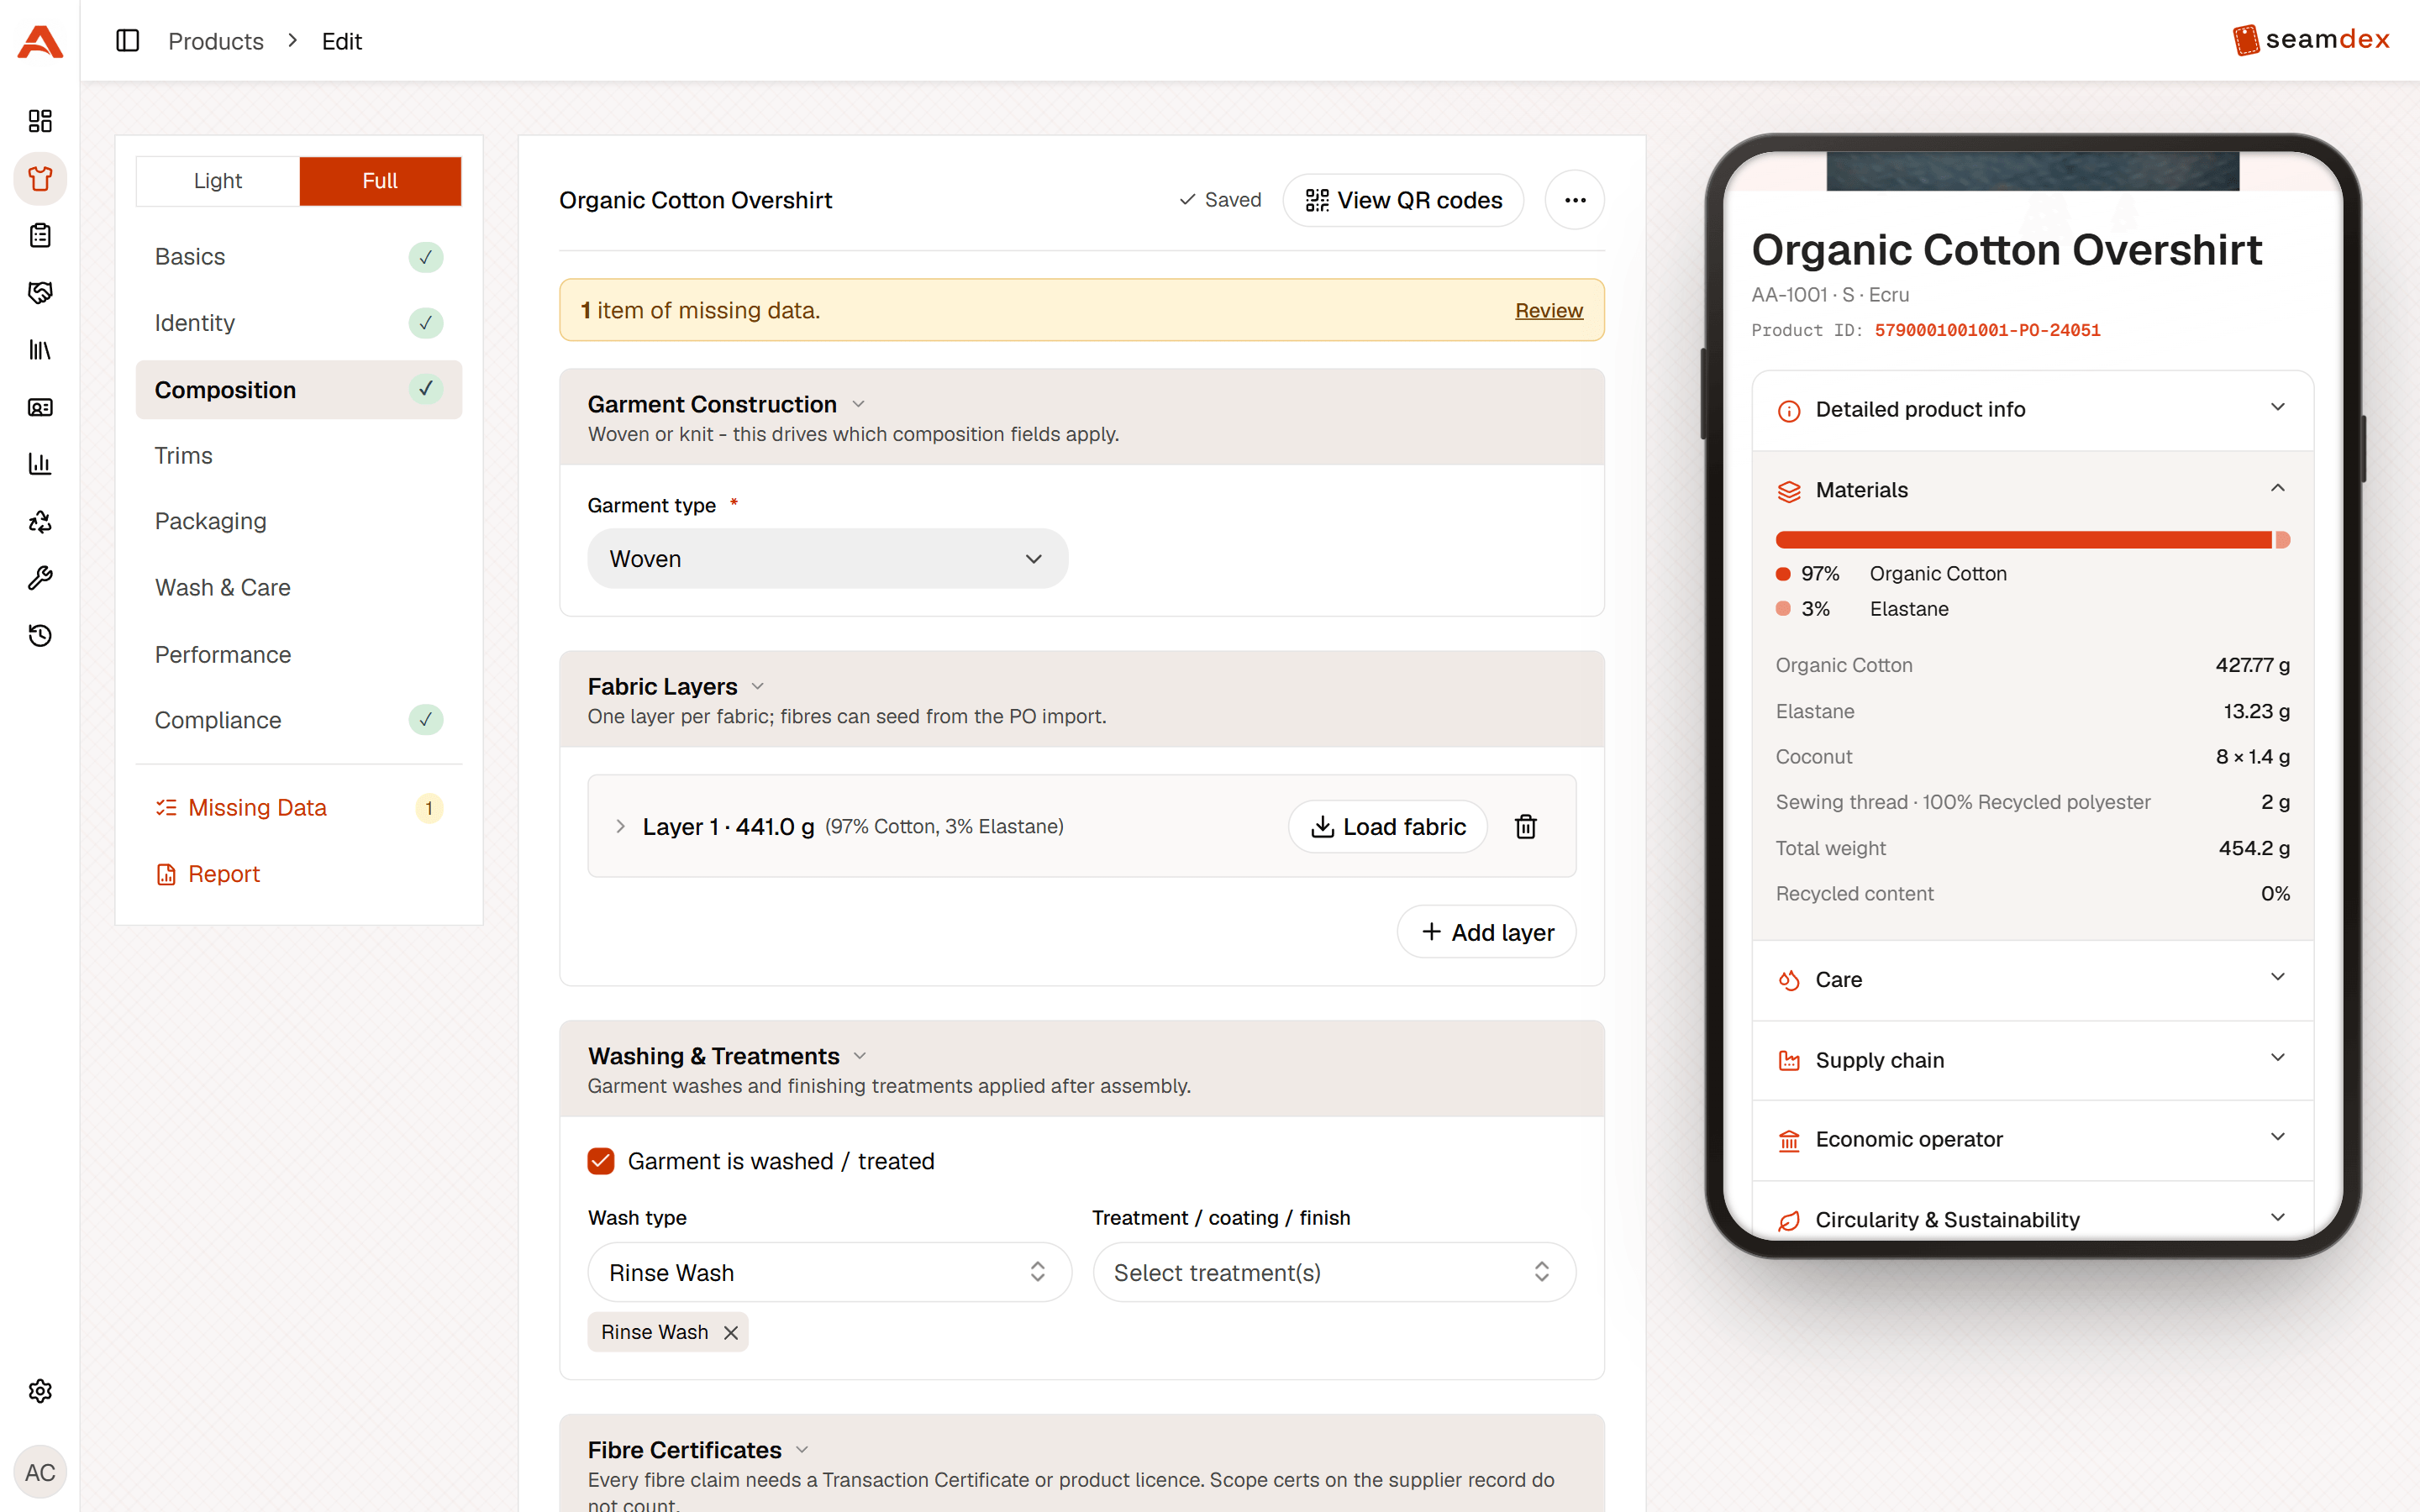The image size is (2420, 1512).
Task: Open the handshake partners icon in sidebar
Action: coord(40,293)
